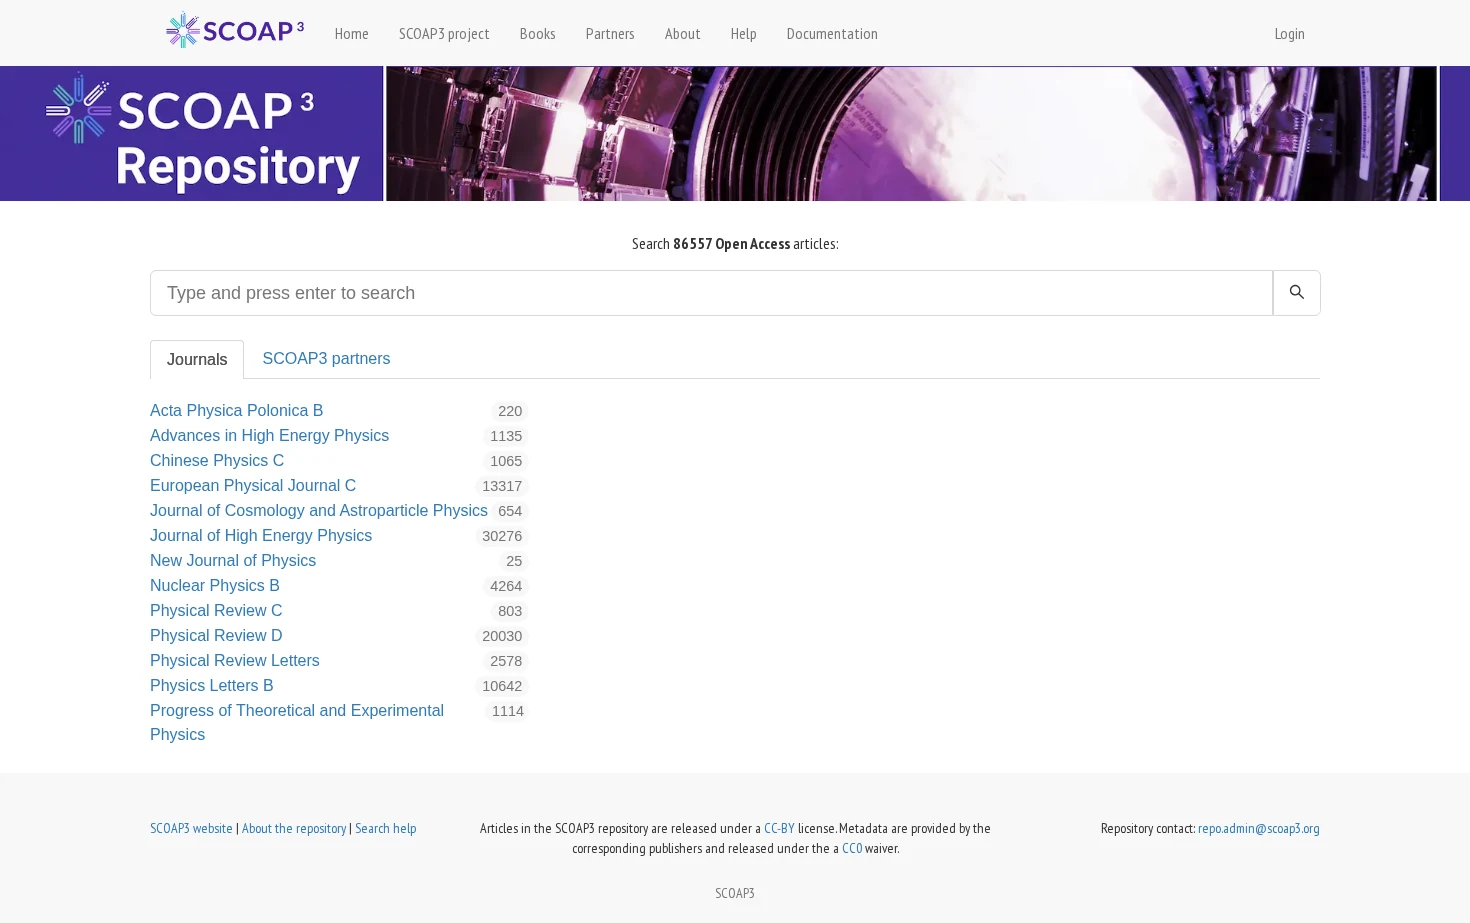1470x923 pixels.
Task: Open the CC0 waiver link
Action: 852,848
